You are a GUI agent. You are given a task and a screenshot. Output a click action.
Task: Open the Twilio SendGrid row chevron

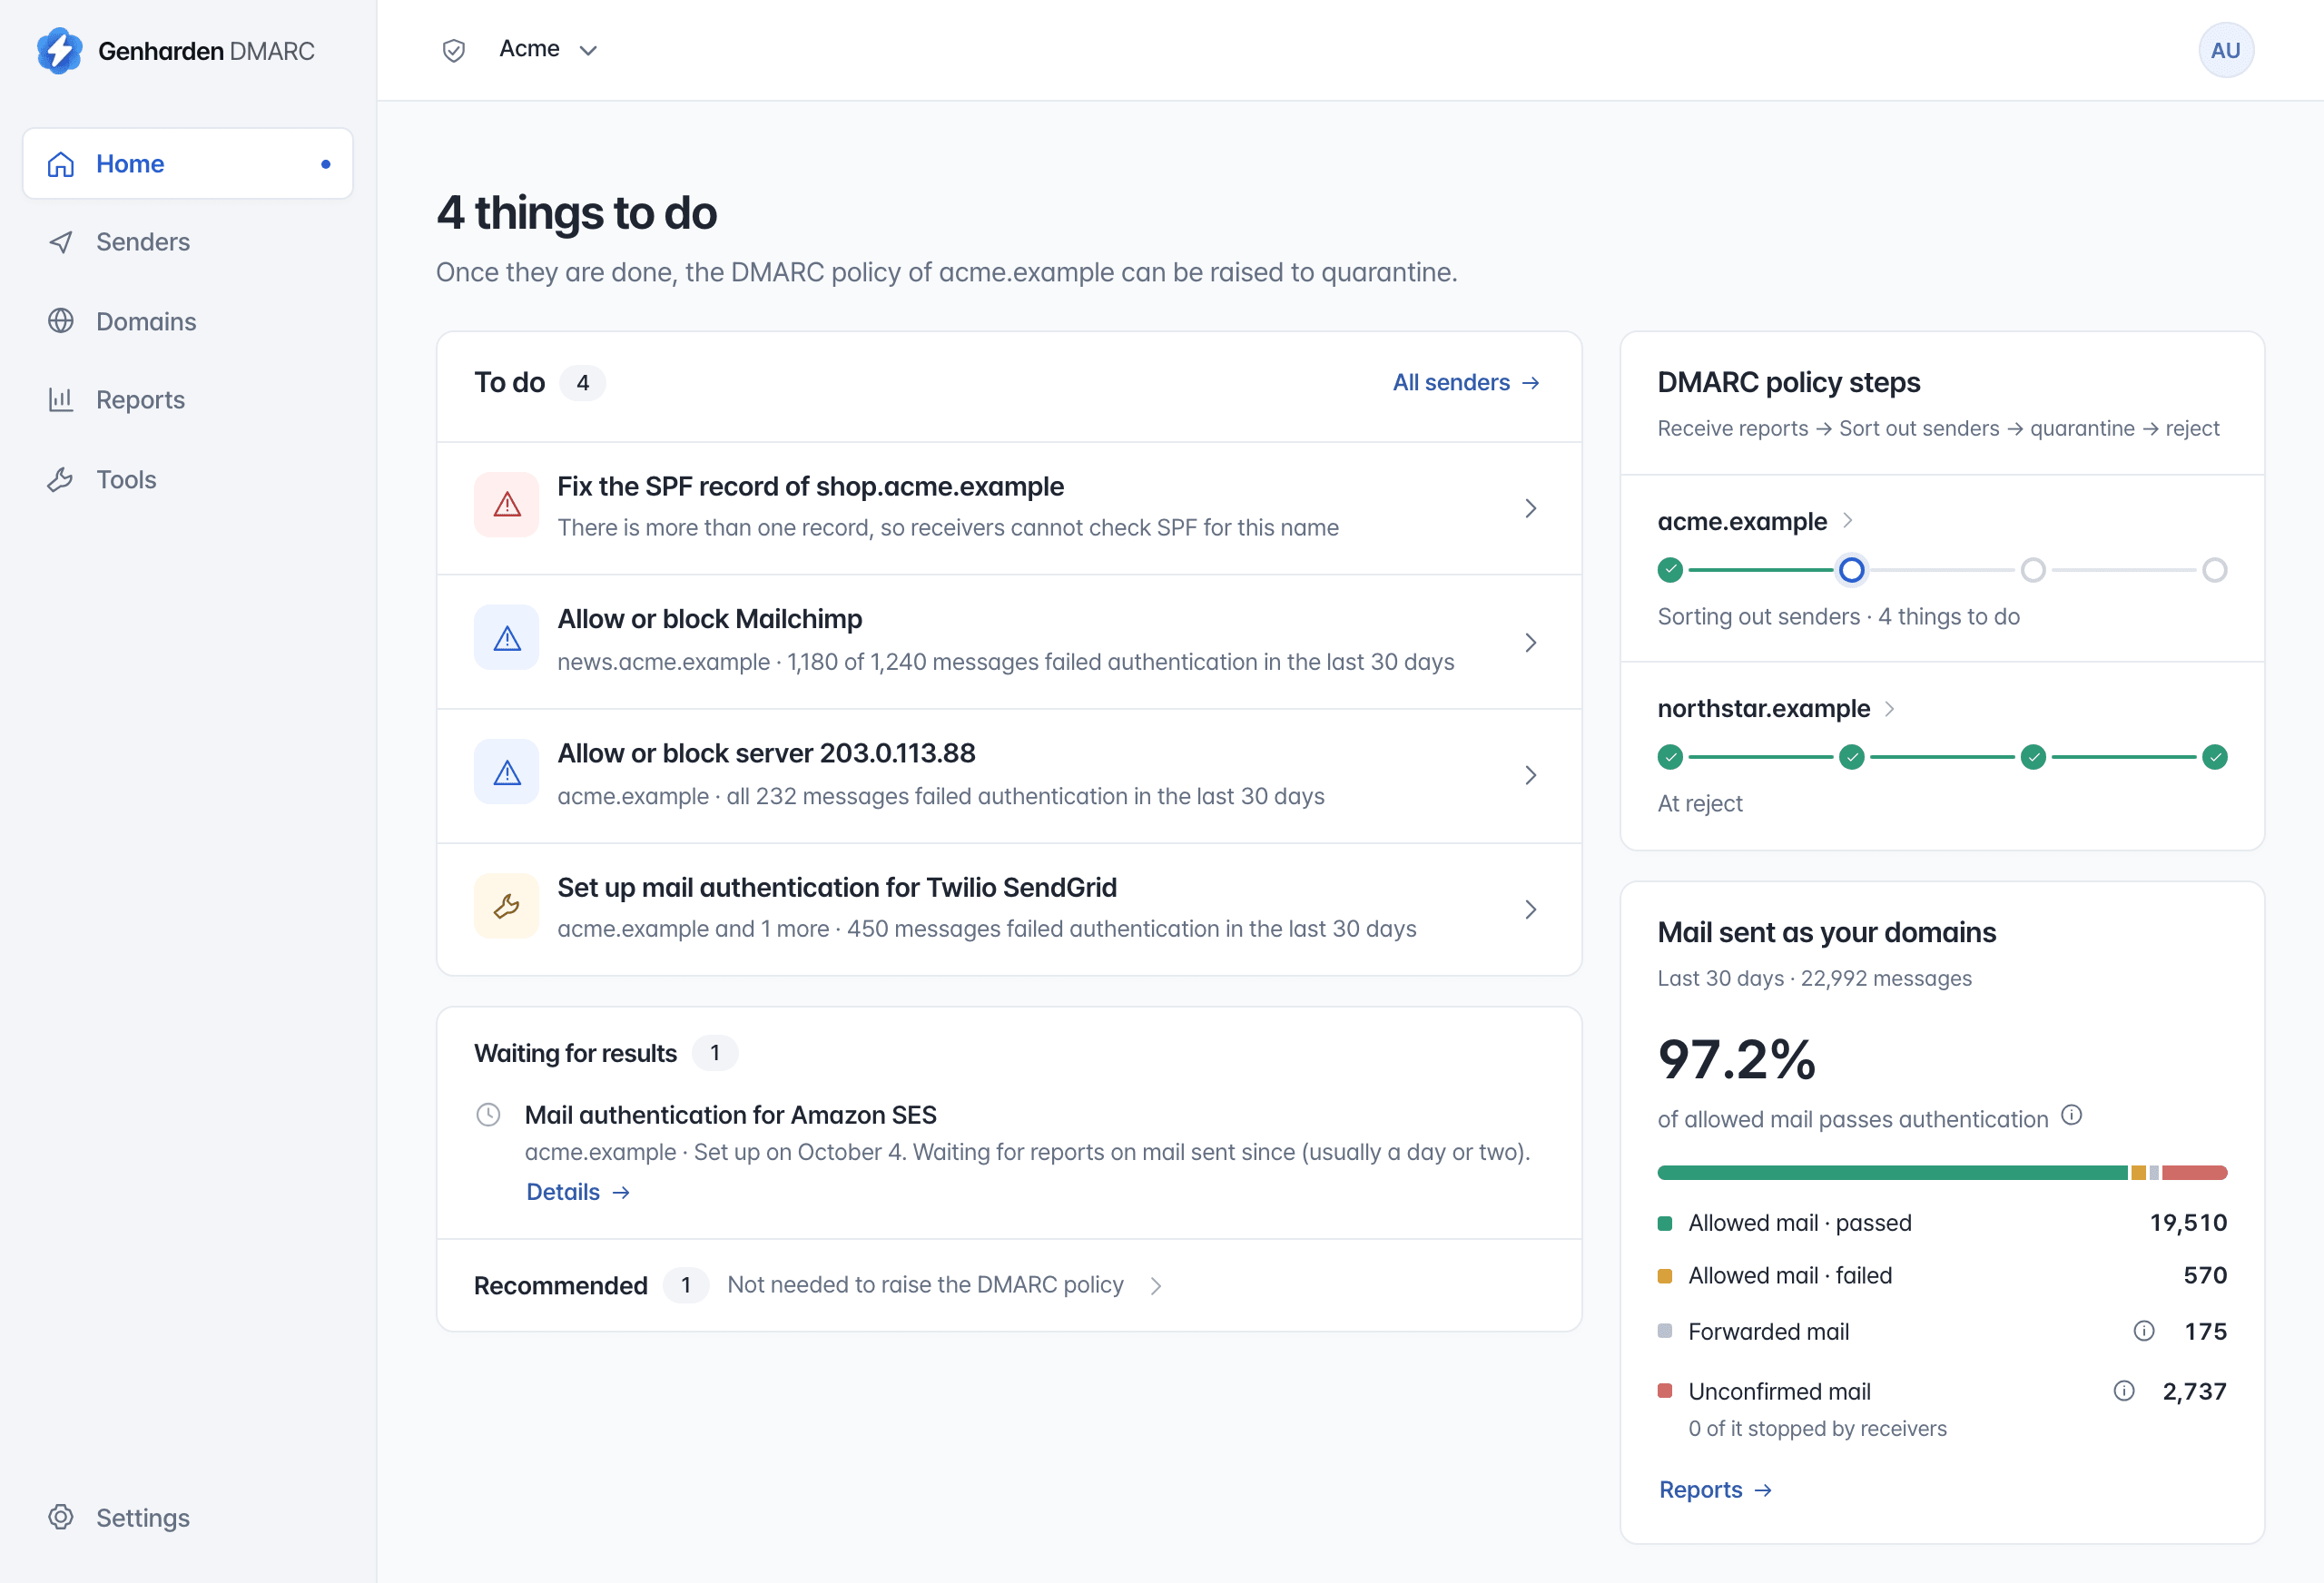coord(1530,909)
